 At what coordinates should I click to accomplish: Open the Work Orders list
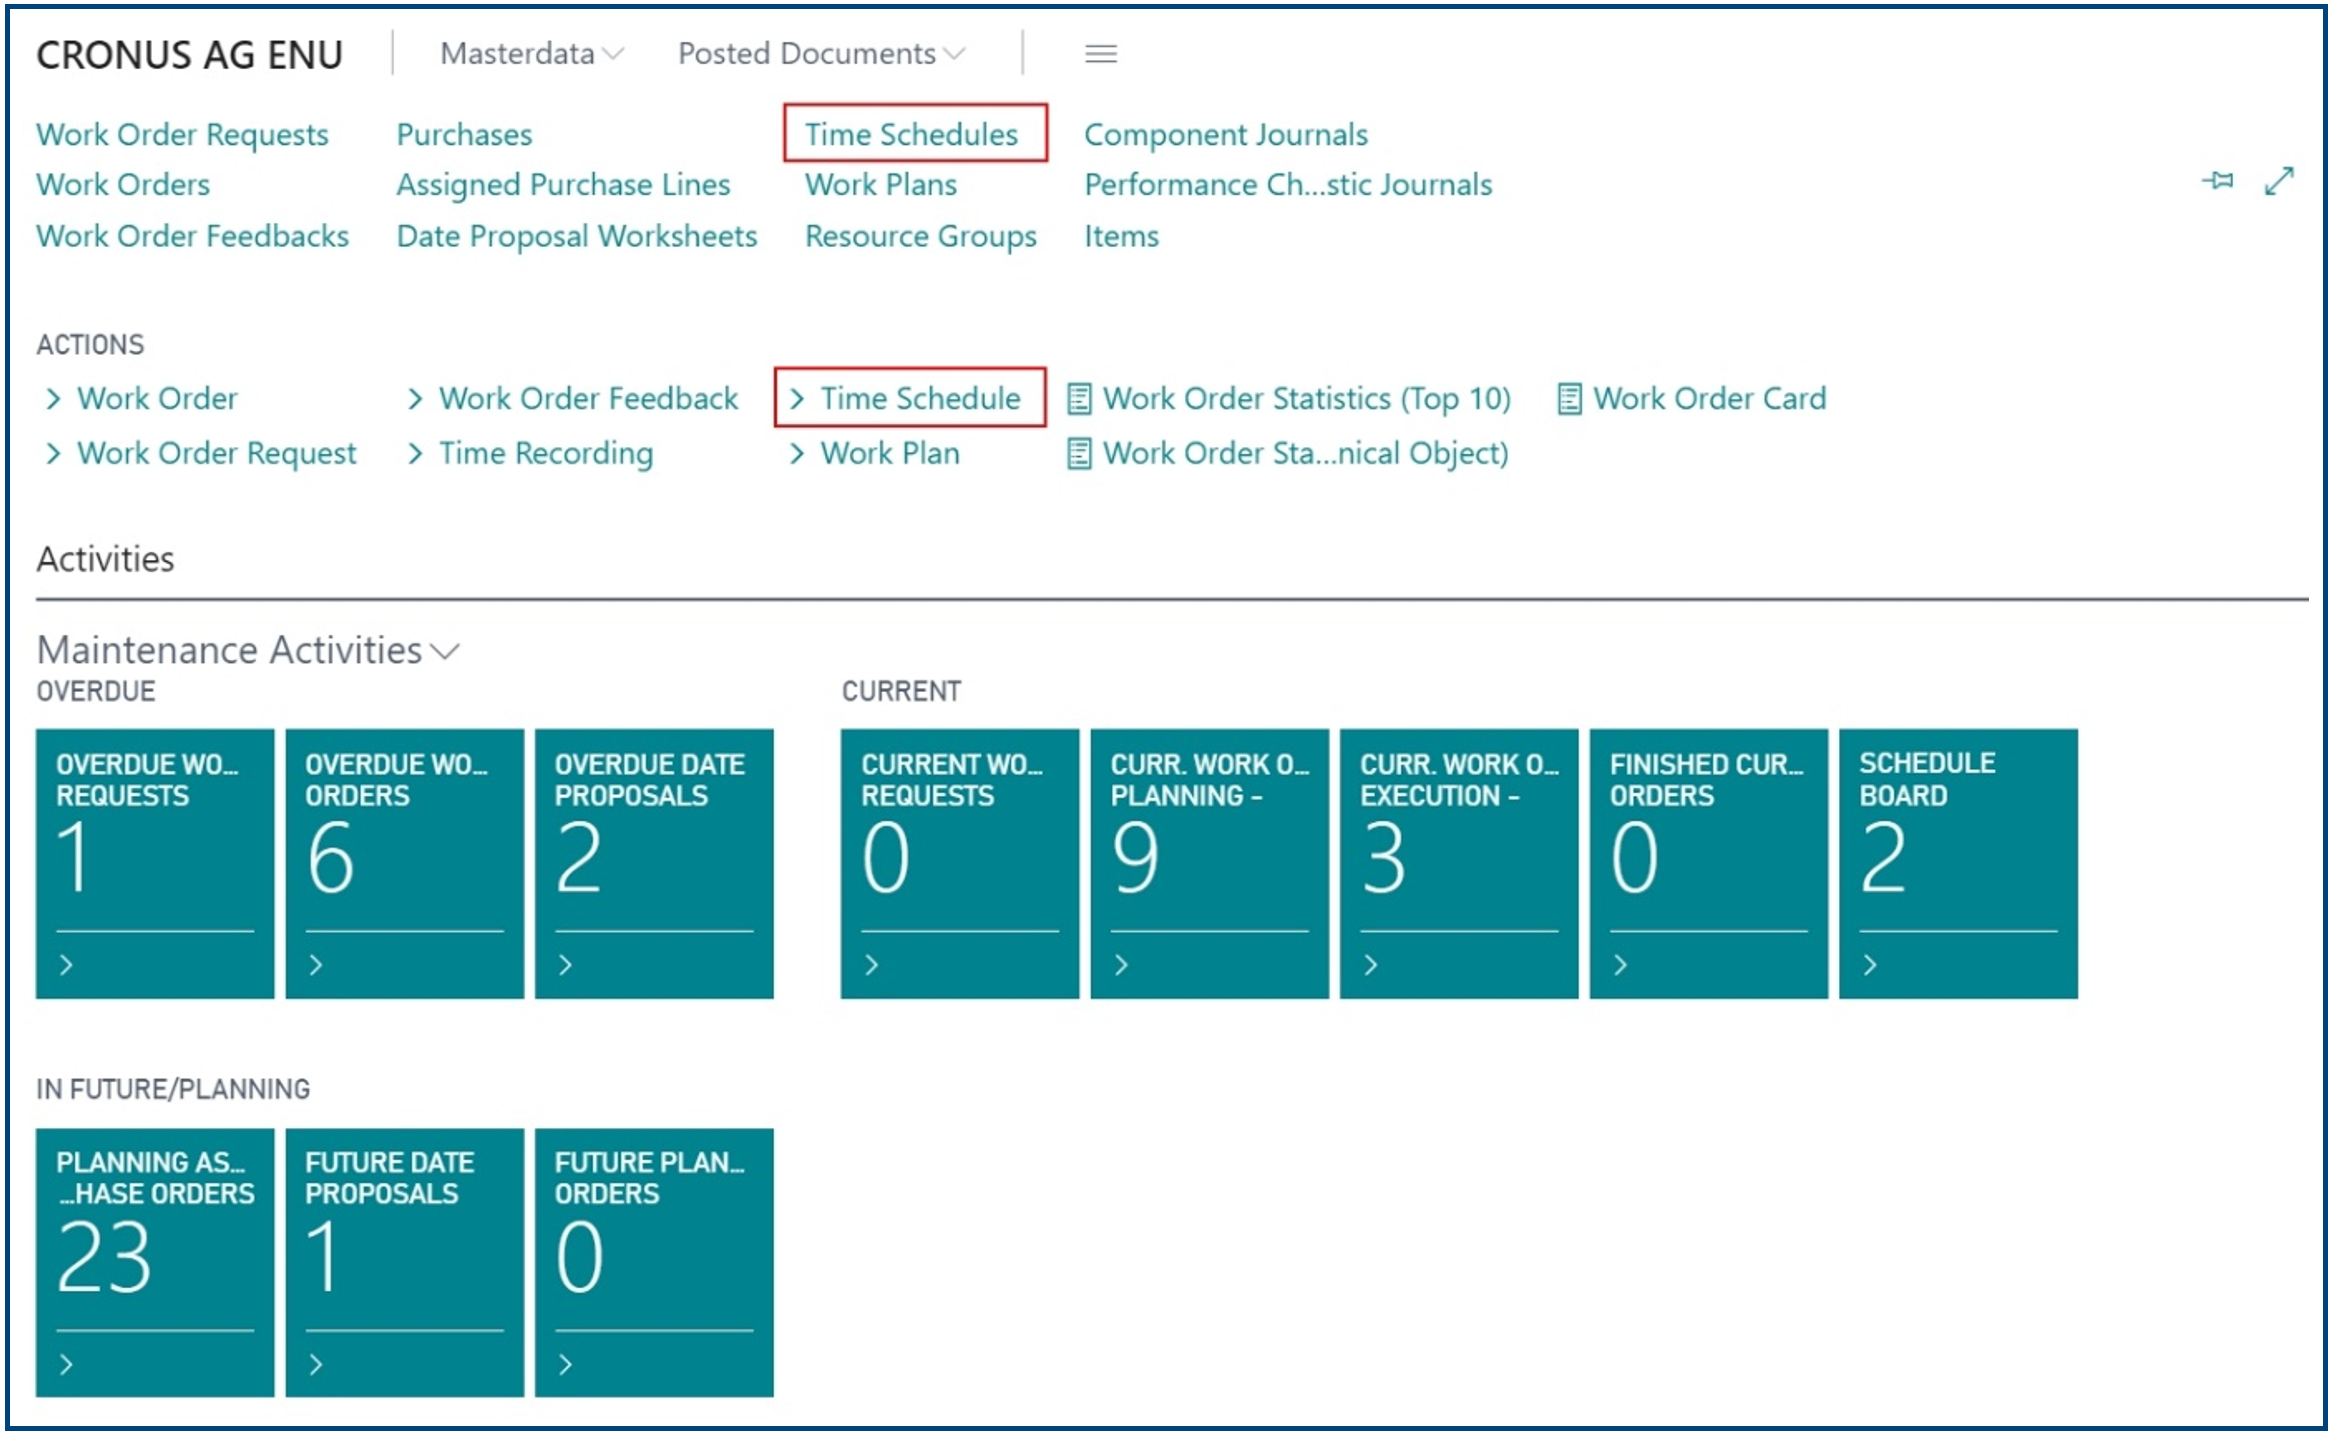[123, 185]
